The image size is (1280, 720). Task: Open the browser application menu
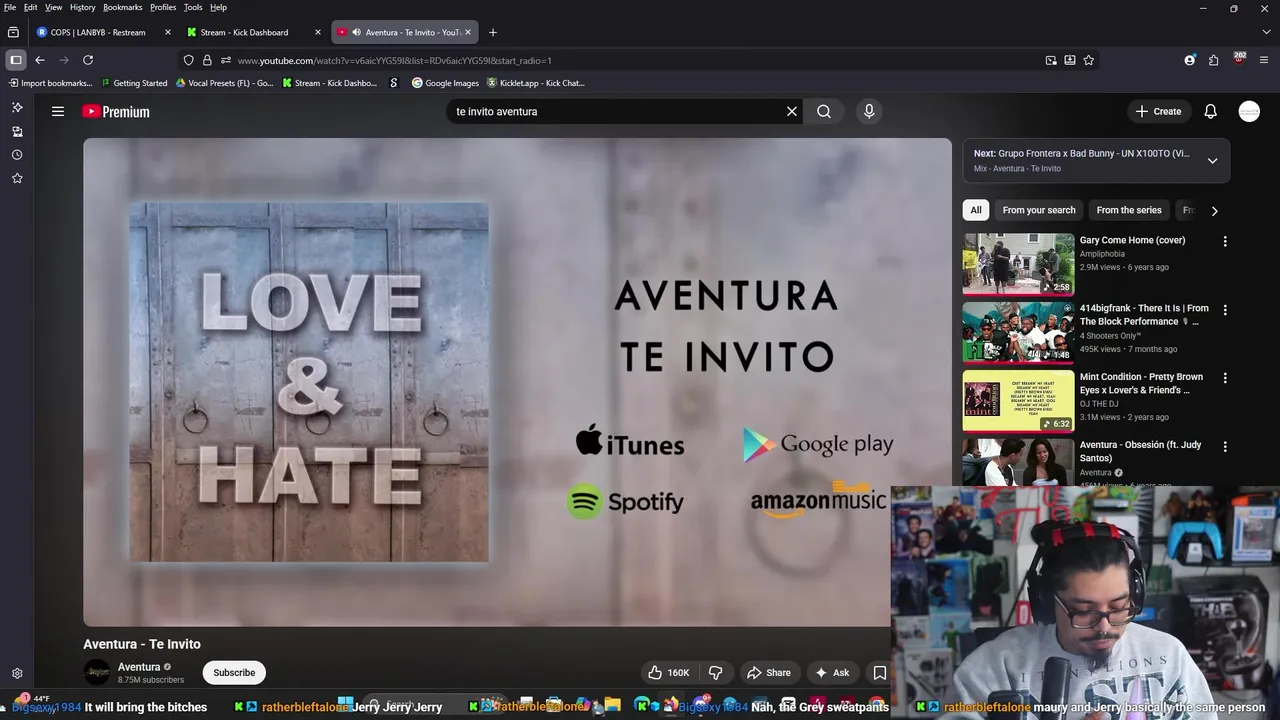[1264, 60]
